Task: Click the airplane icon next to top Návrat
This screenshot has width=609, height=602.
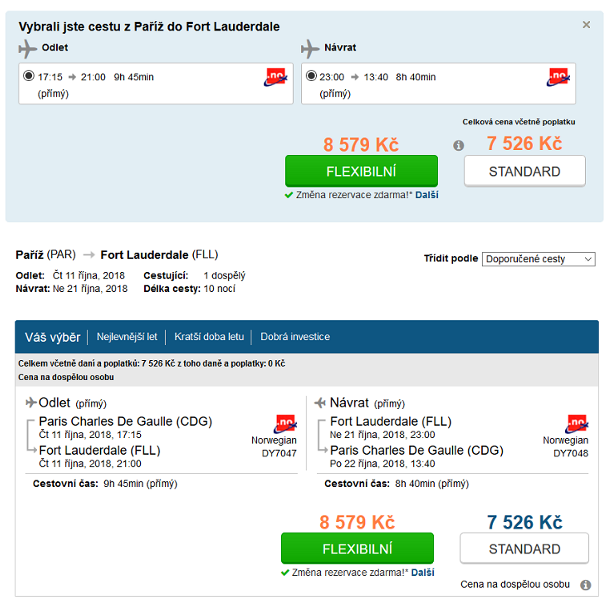Action: 310,49
